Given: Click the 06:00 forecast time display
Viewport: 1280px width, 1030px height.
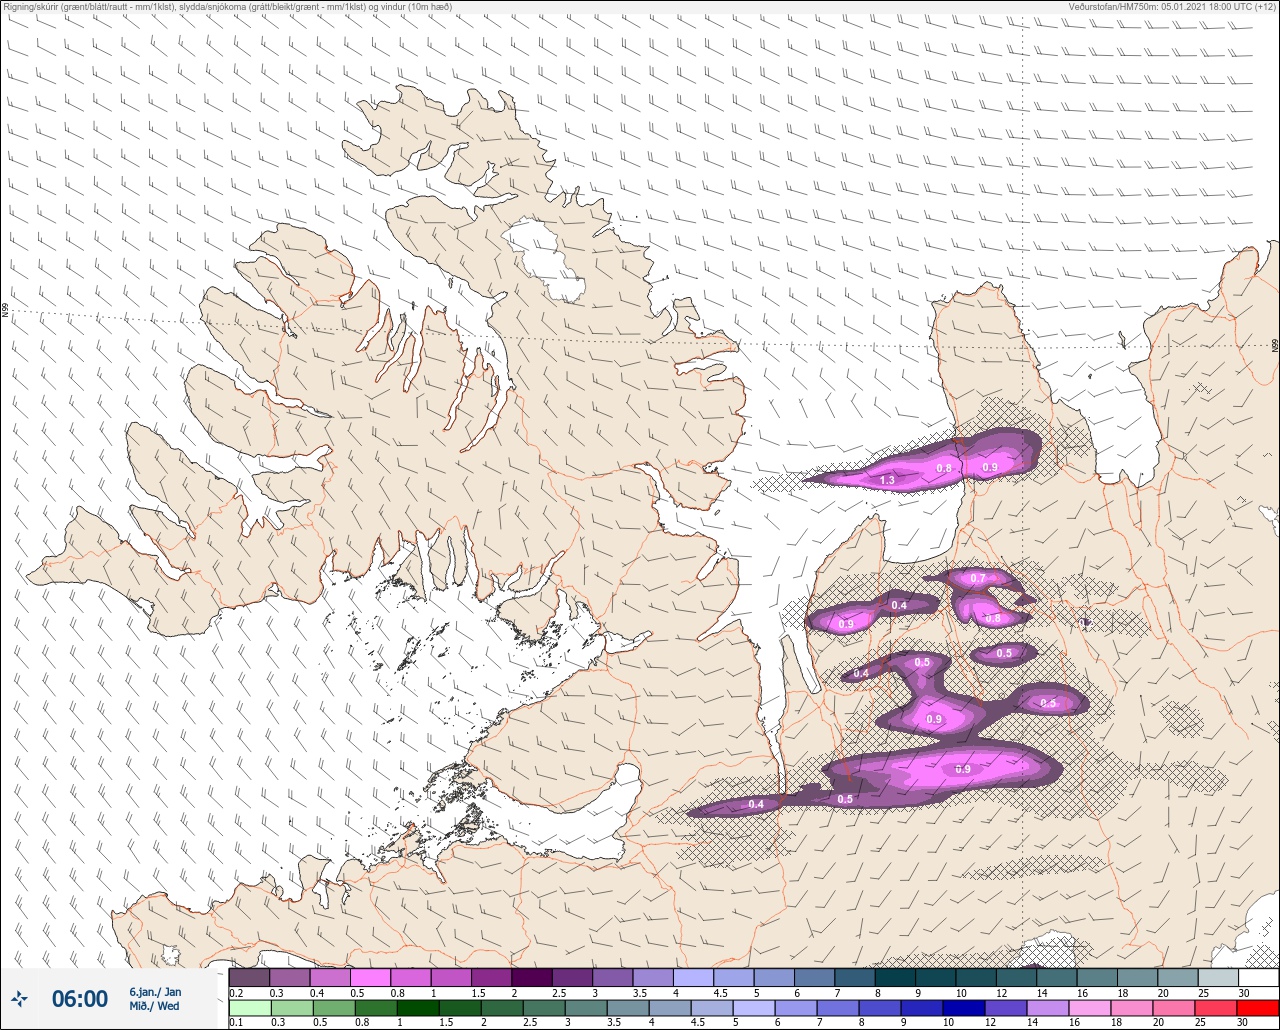Looking at the screenshot, I should (x=80, y=998).
